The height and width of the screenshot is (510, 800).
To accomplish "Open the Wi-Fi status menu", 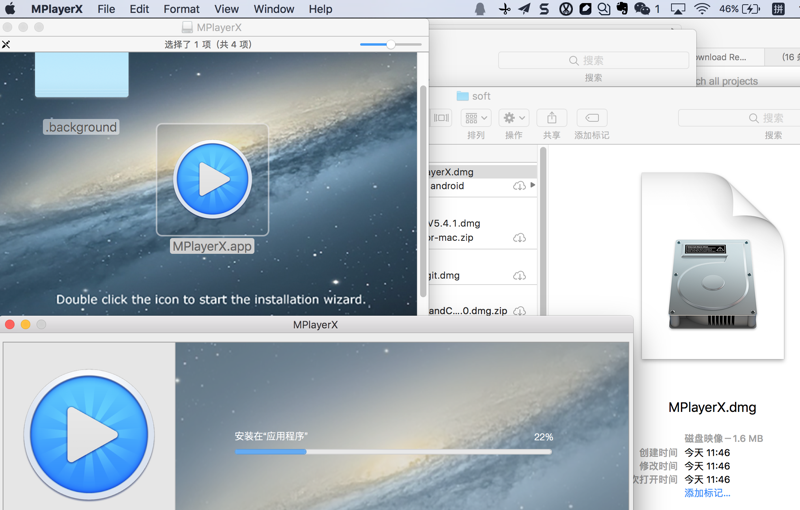I will (x=703, y=9).
